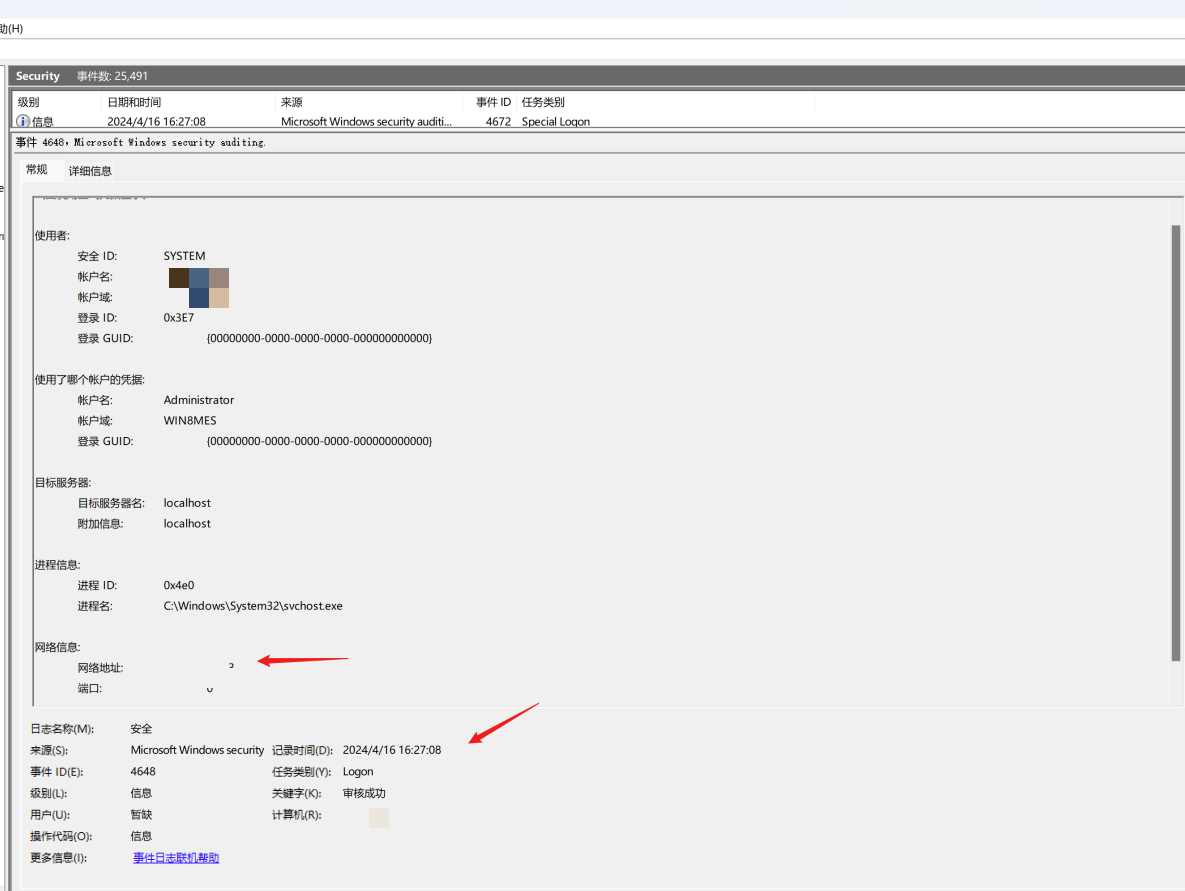Click the information icon in the event row
The image size is (1185, 891).
(x=23, y=122)
